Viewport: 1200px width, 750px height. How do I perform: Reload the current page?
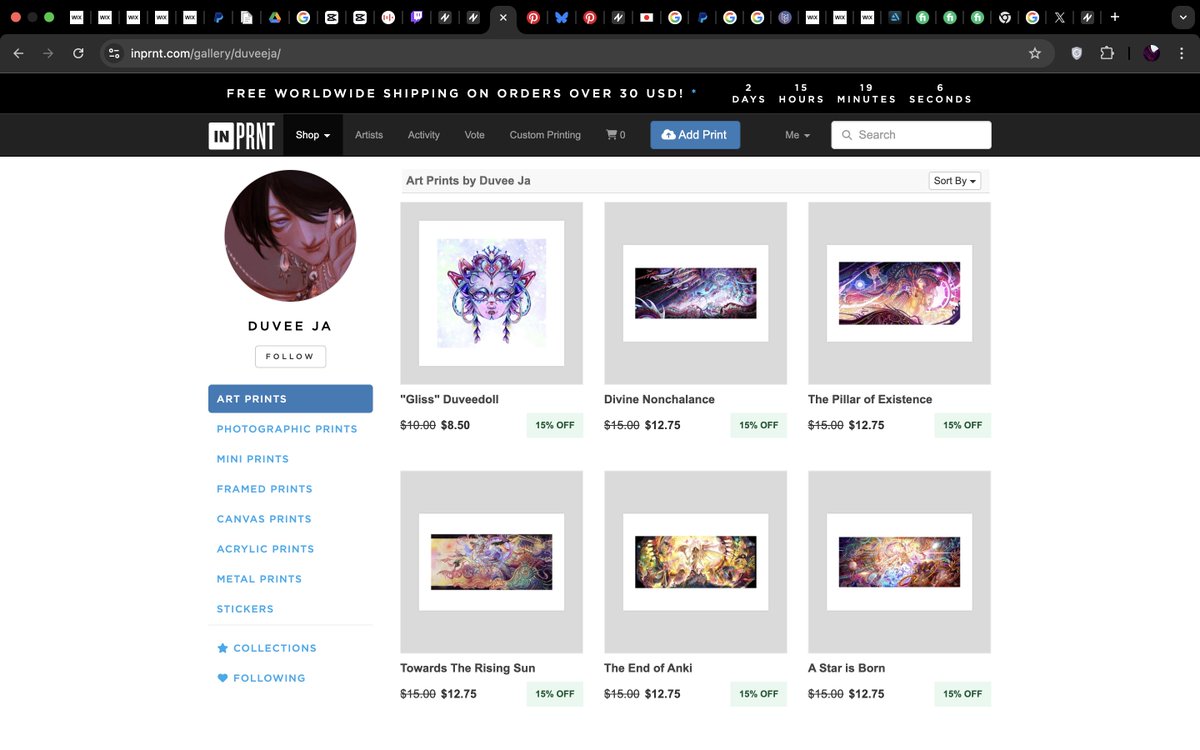78,53
